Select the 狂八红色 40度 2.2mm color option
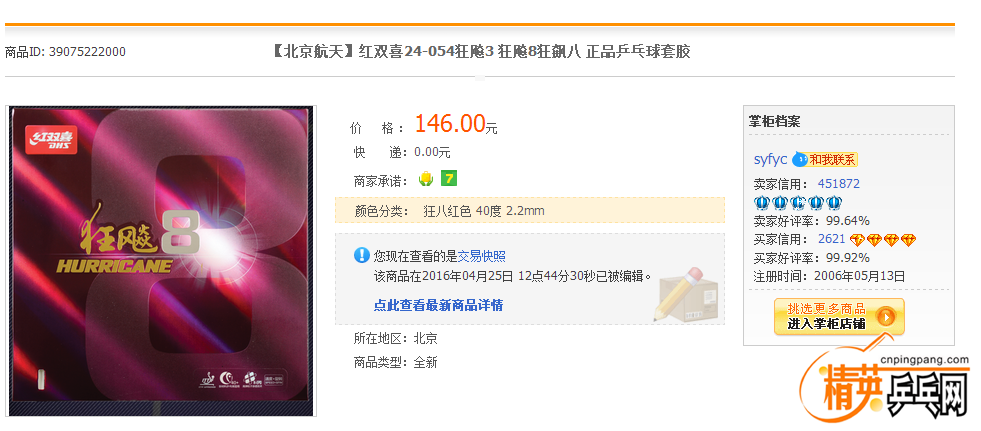 484,211
